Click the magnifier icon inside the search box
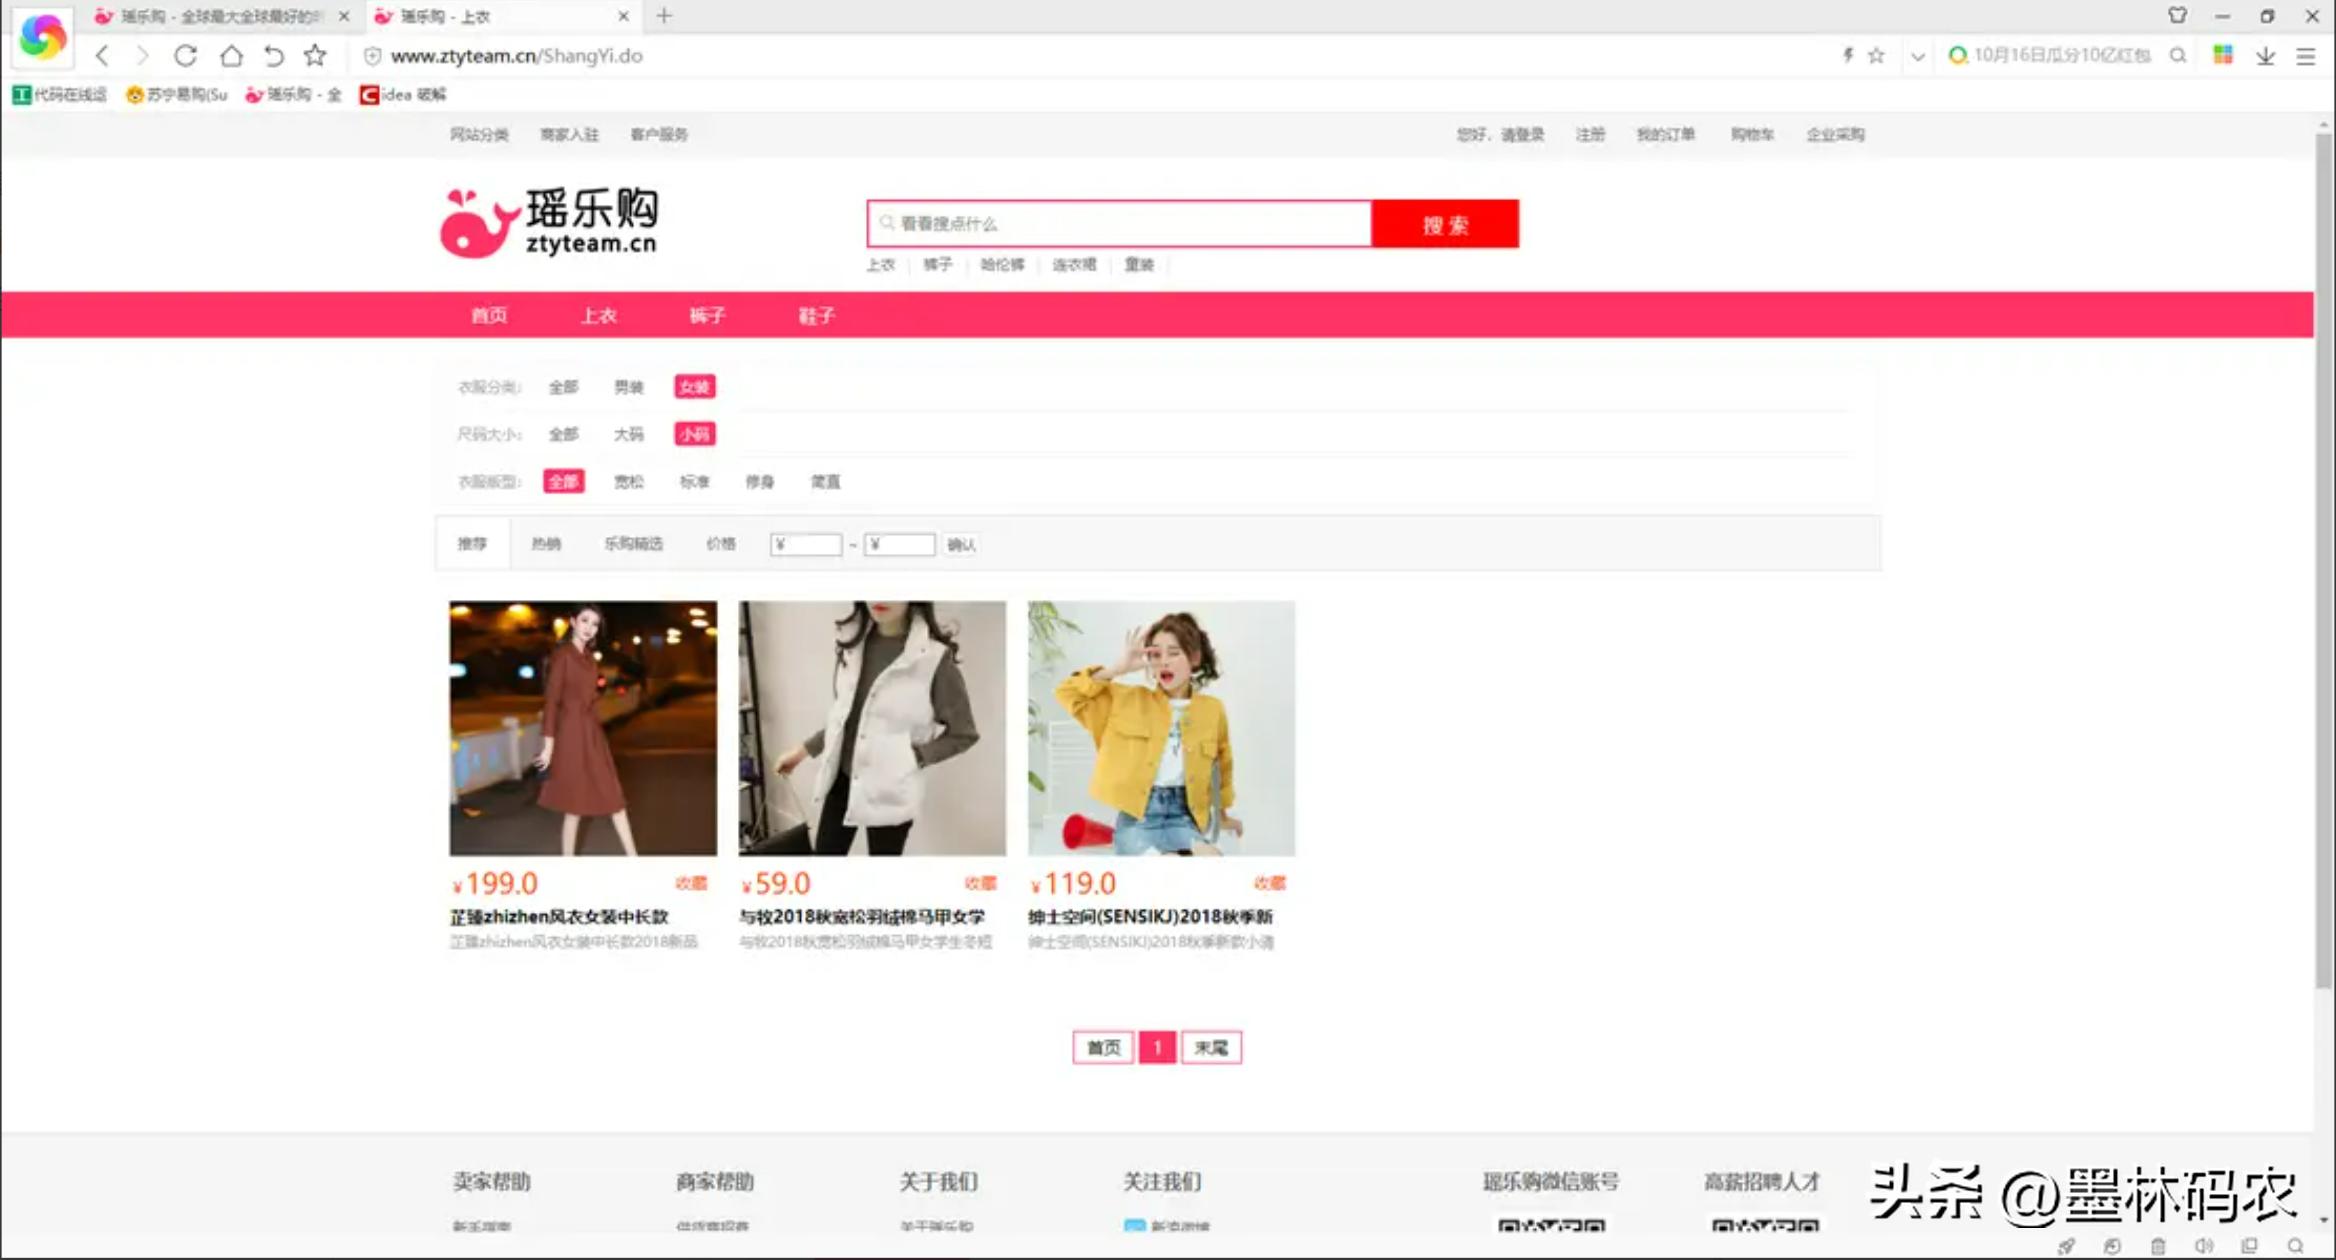The height and width of the screenshot is (1260, 2336). (887, 223)
